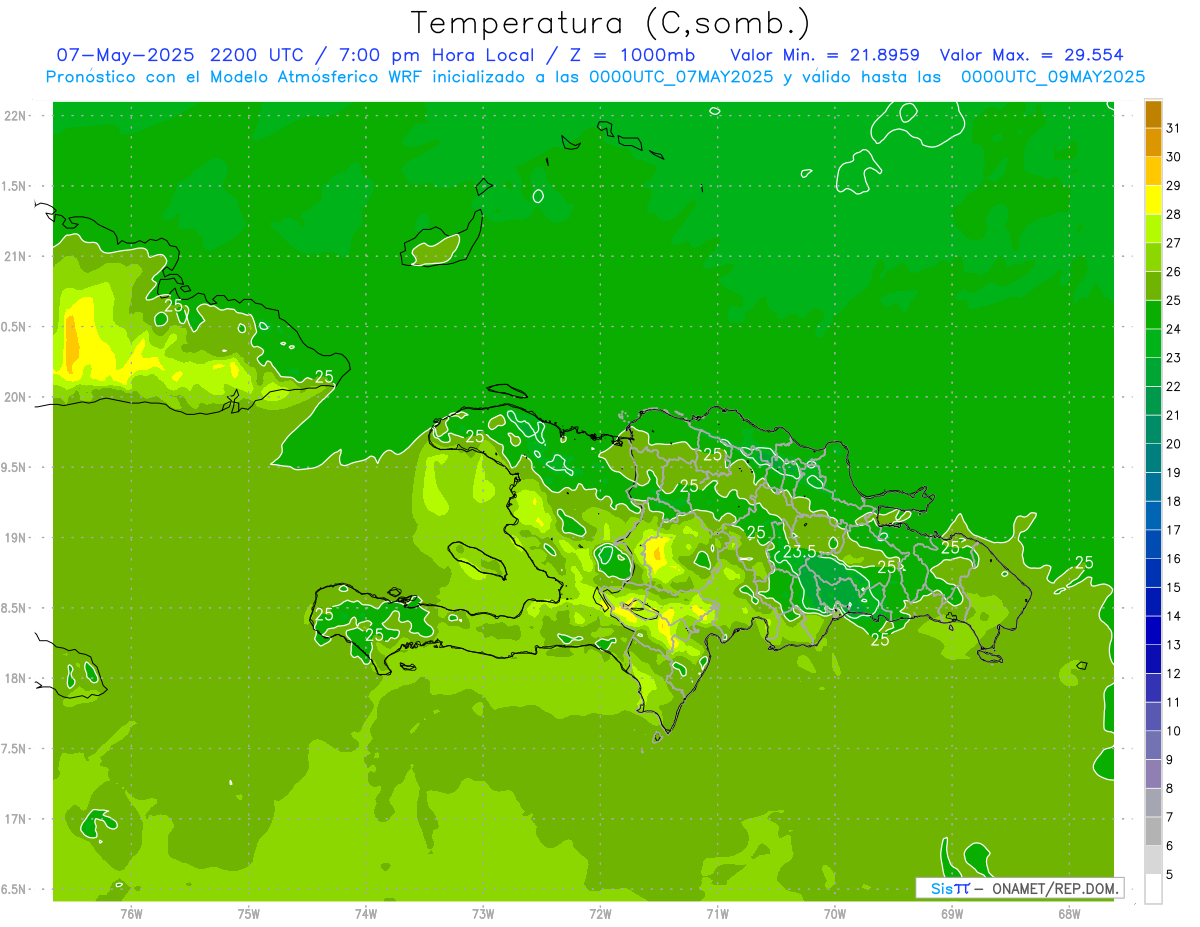This screenshot has height=927, width=1200.
Task: Click the dark orange legend swatch between 30 and 31
Action: (1153, 143)
